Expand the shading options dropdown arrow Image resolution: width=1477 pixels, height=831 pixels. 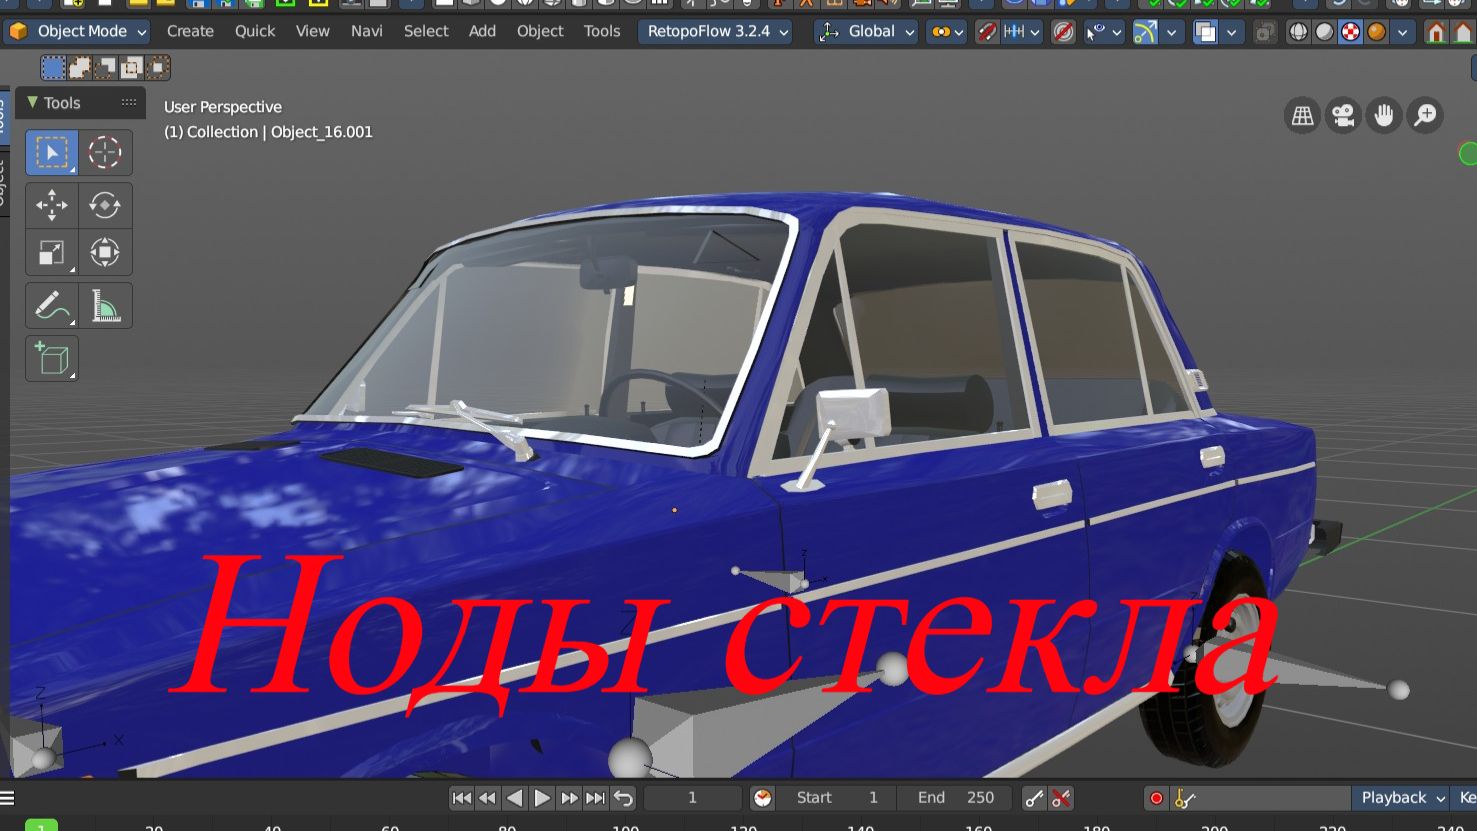pos(1403,32)
